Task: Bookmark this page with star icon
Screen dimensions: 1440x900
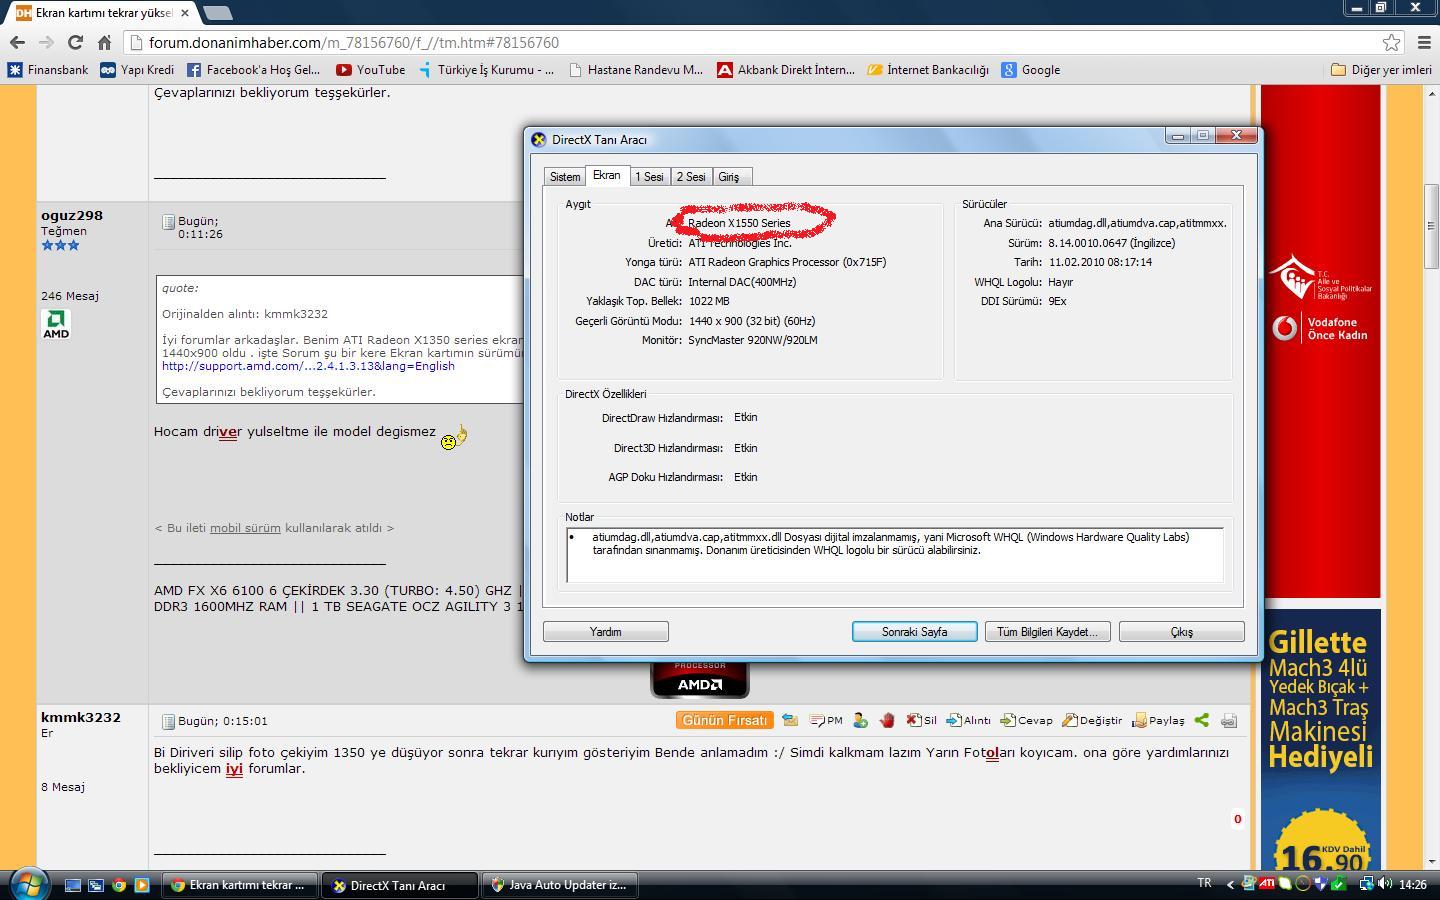Action: [x=1391, y=42]
